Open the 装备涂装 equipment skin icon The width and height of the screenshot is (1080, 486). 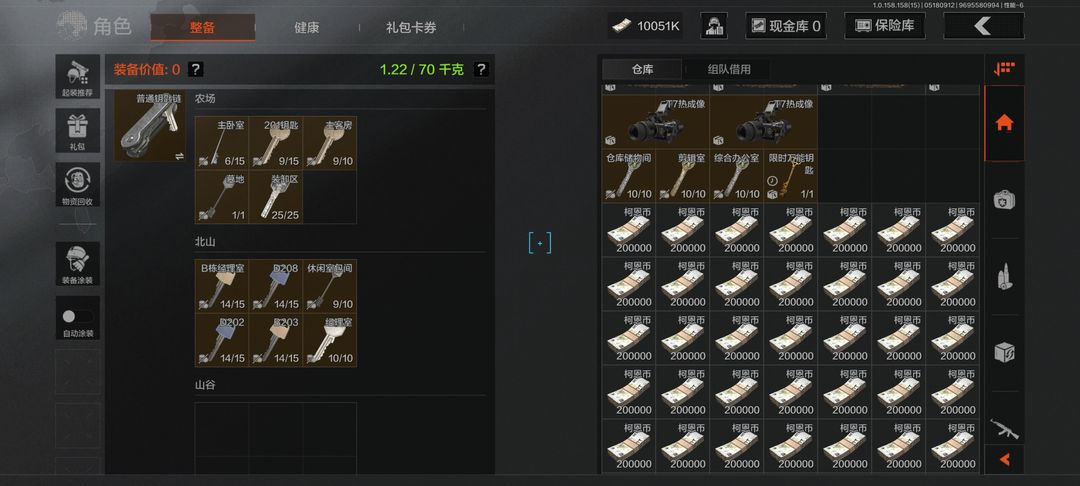coord(78,264)
